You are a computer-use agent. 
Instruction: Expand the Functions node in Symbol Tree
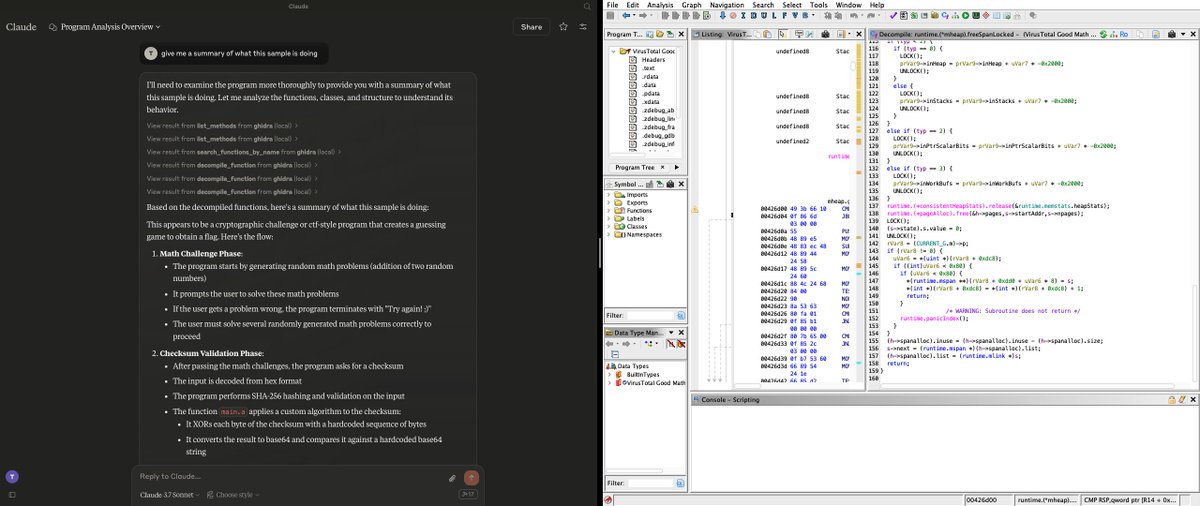[x=609, y=211]
